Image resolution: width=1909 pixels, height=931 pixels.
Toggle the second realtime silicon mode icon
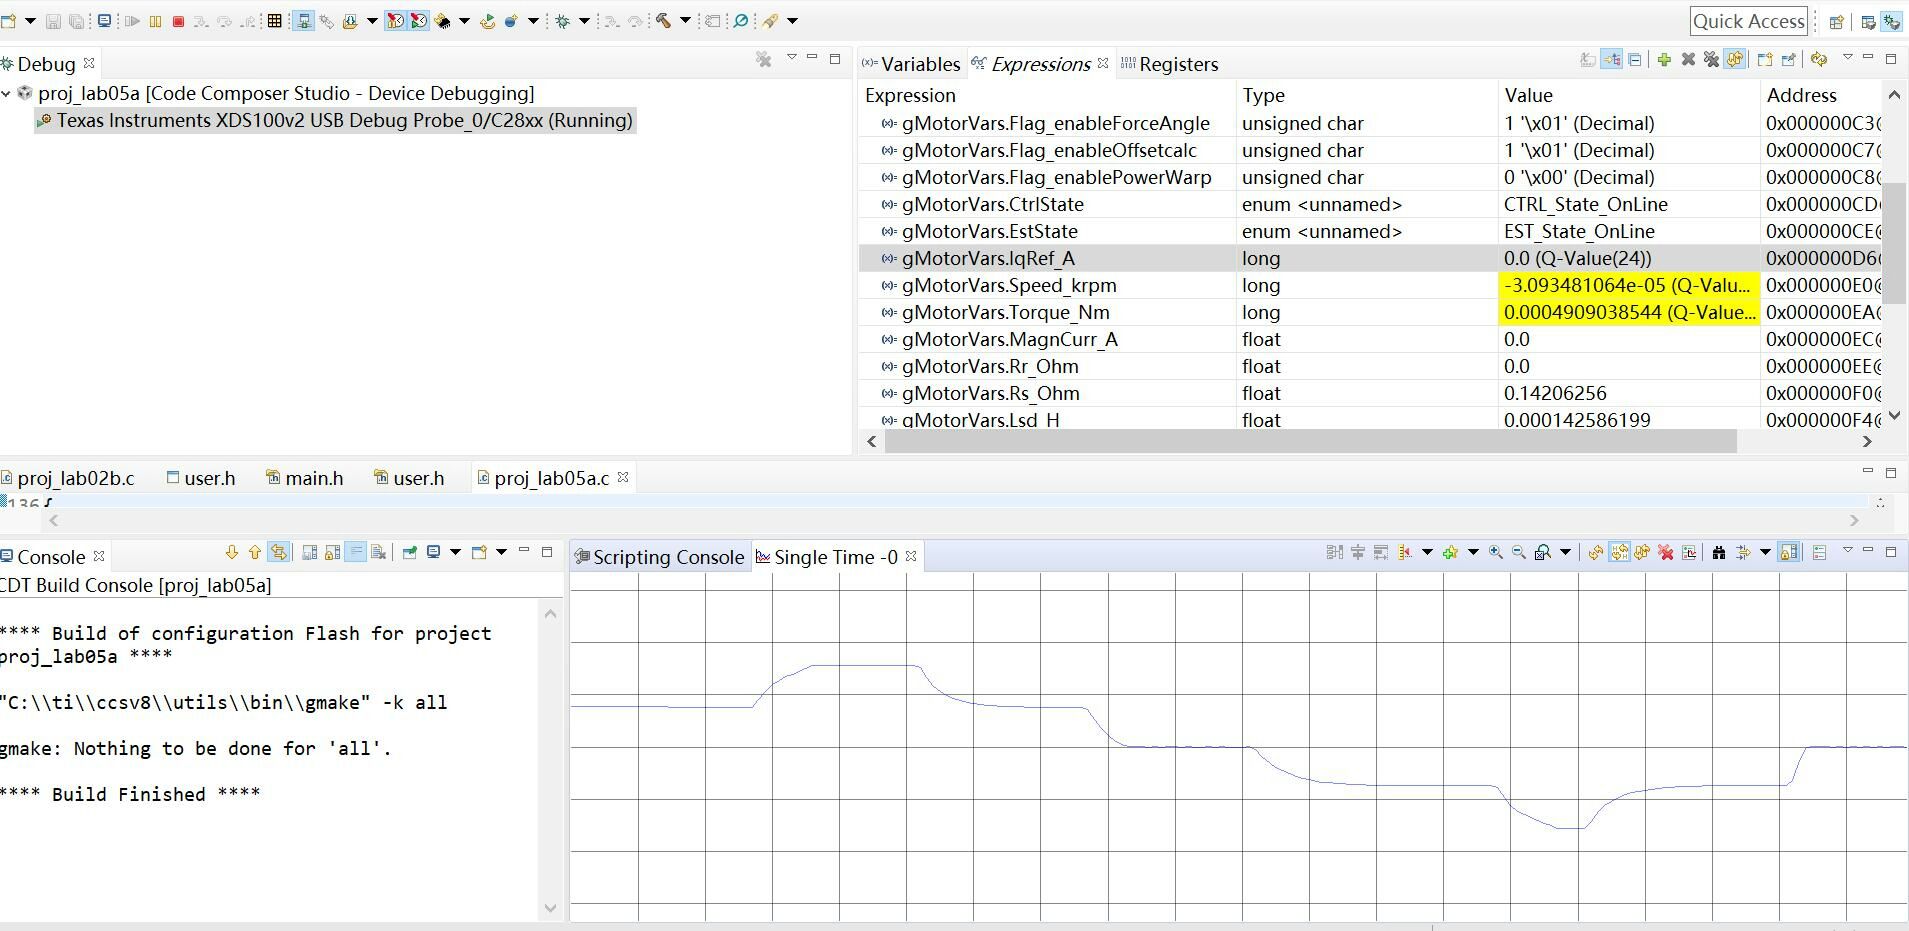[419, 21]
